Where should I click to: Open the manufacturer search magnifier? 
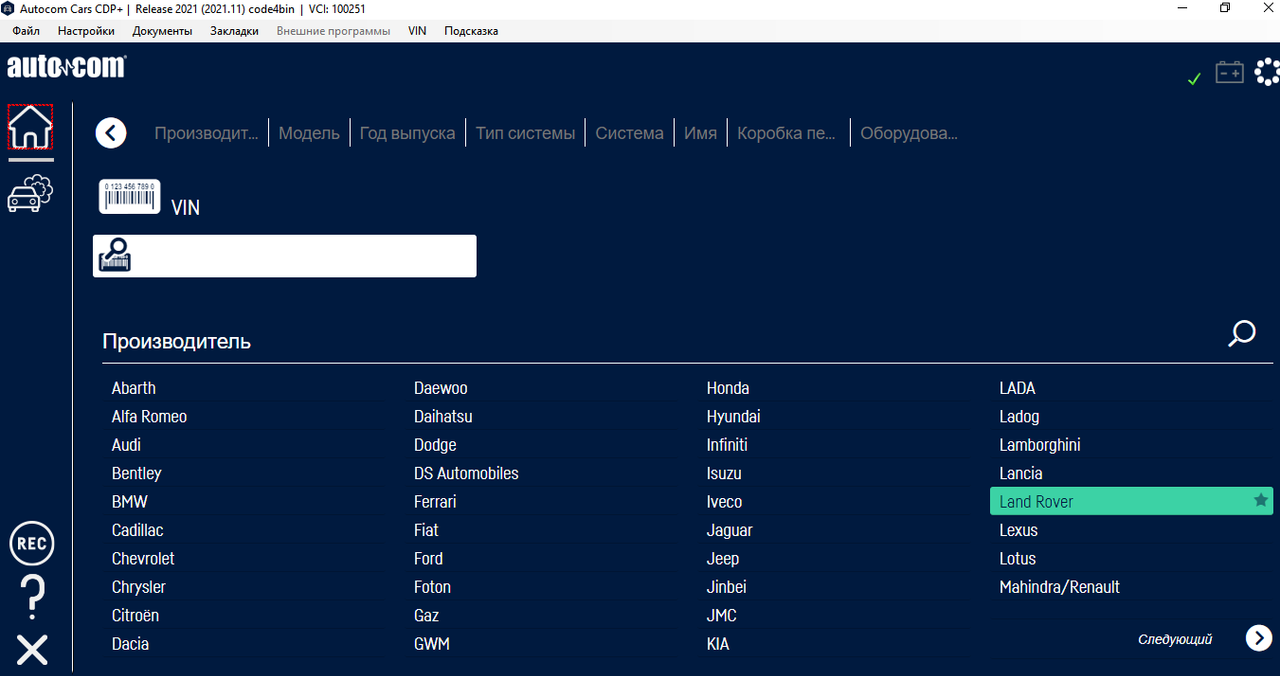click(1241, 334)
